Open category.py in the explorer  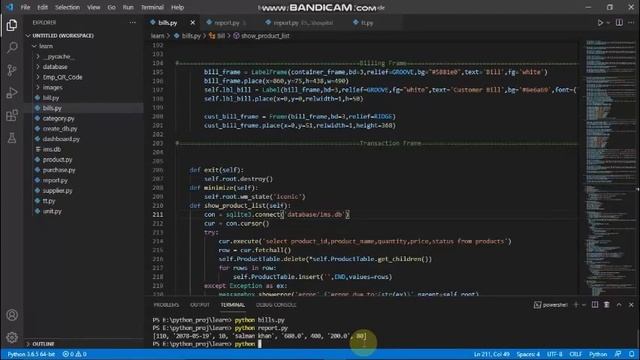58,118
